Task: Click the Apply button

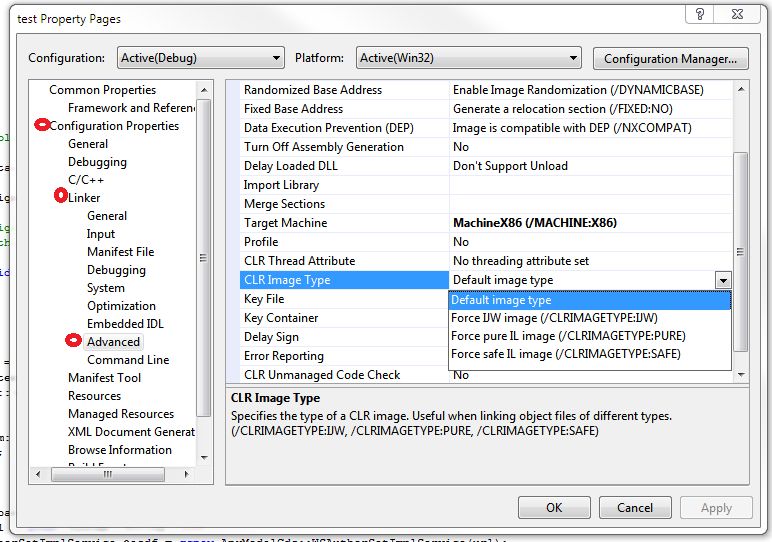Action: [x=716, y=508]
